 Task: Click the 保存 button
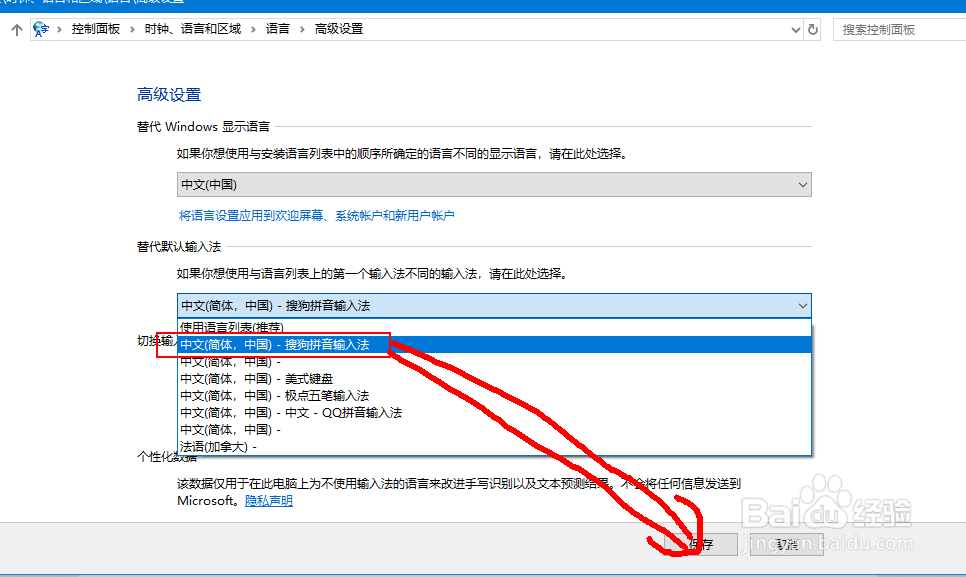700,544
